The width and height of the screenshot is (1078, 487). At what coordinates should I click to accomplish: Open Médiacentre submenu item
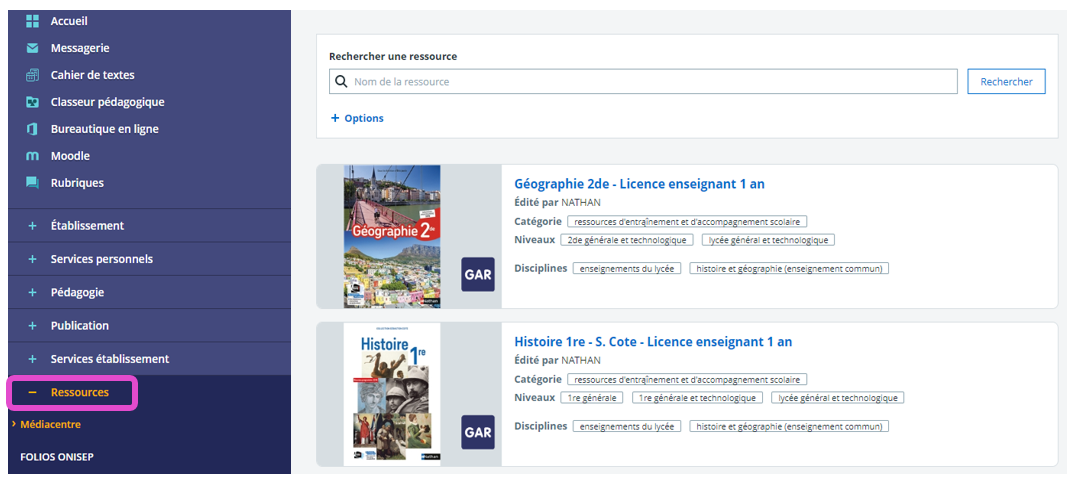point(50,424)
